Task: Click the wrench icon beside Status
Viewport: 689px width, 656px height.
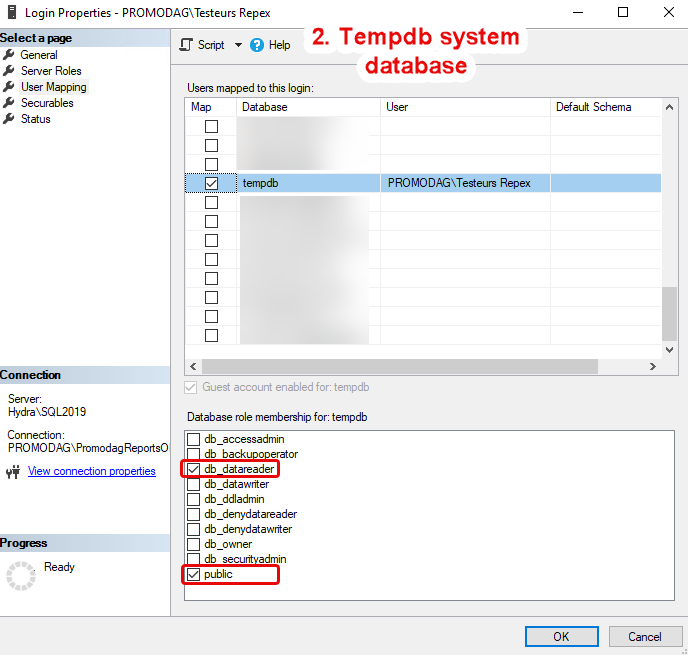Action: click(x=9, y=119)
